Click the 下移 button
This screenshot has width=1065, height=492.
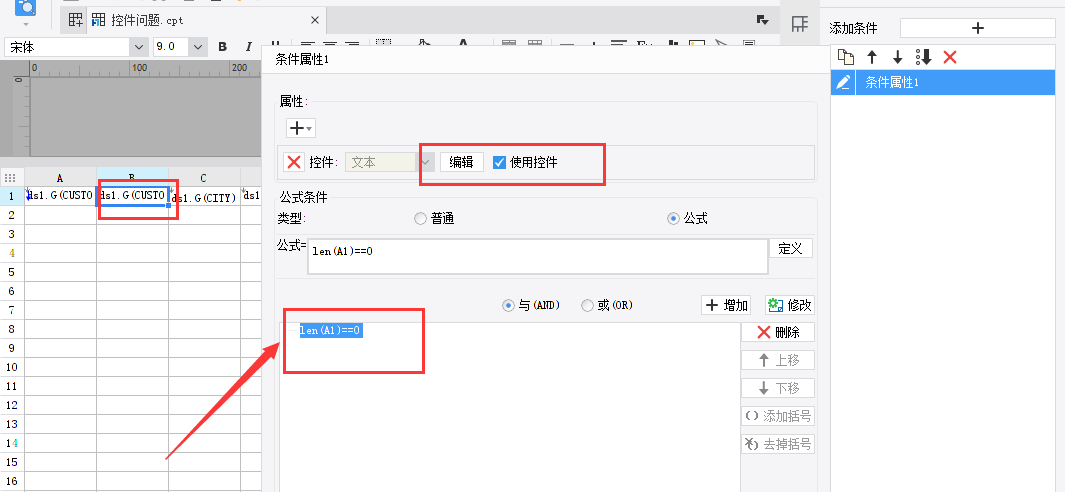pos(778,388)
